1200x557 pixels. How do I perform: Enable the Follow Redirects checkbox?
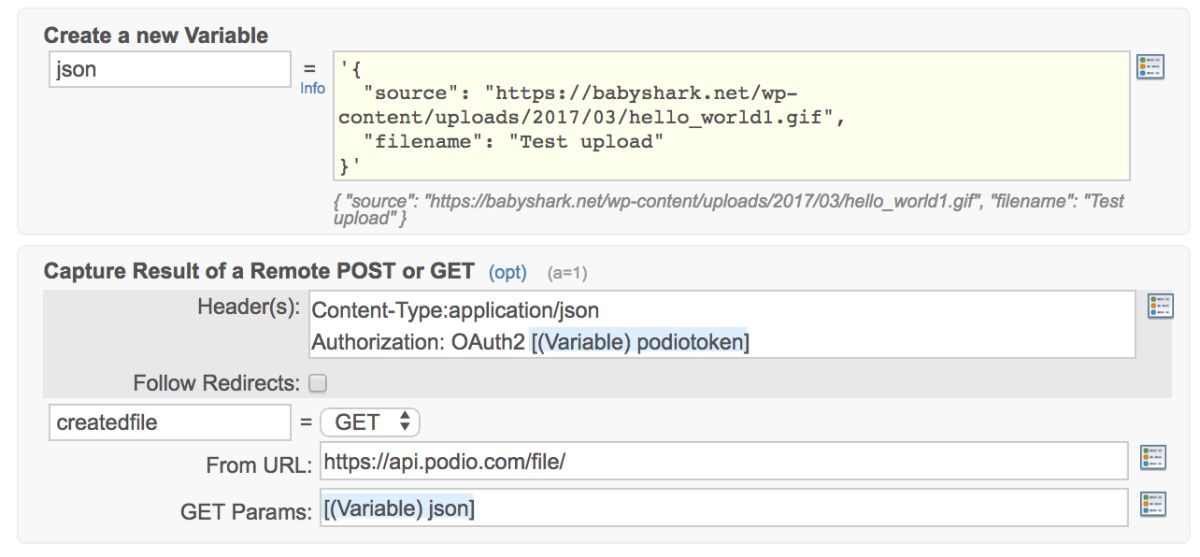click(x=318, y=383)
